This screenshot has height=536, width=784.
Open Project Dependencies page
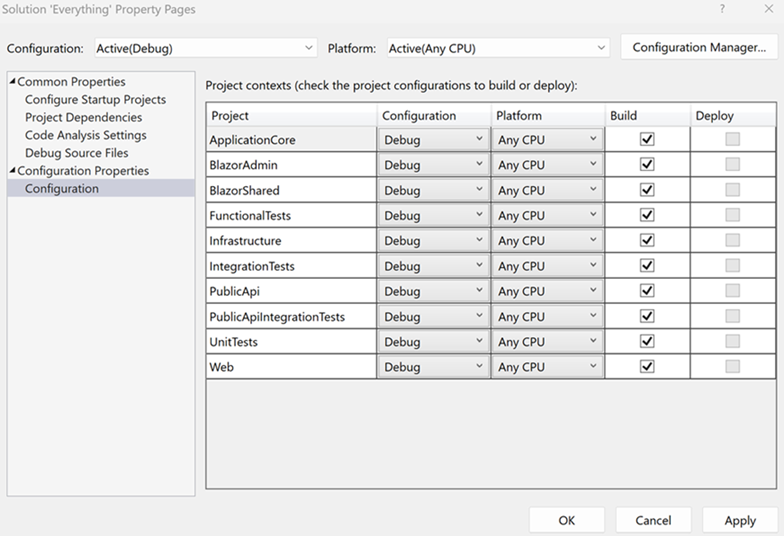[x=83, y=118]
